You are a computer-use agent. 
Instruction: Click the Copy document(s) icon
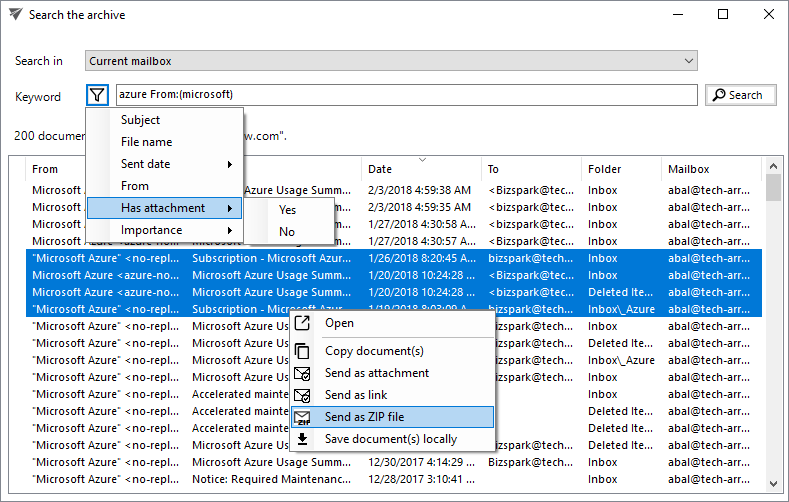(303, 351)
